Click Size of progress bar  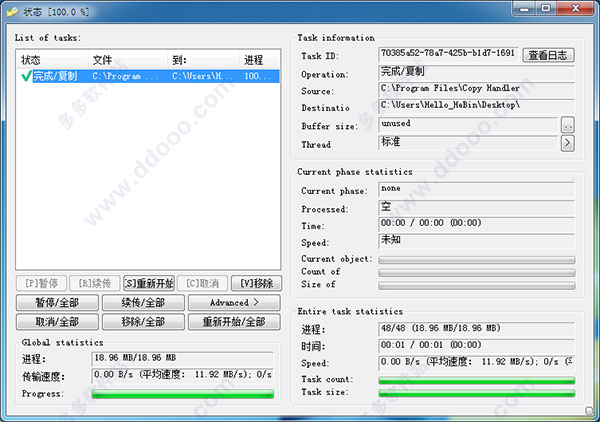point(476,285)
